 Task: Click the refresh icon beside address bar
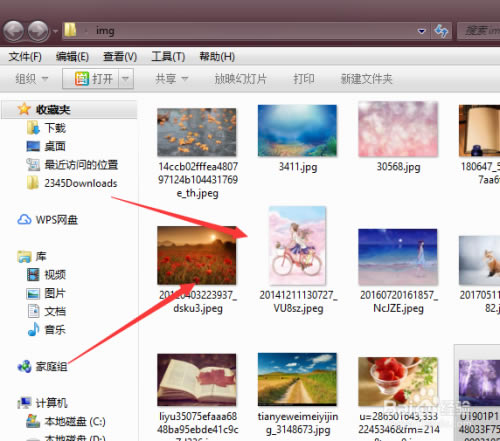(441, 31)
